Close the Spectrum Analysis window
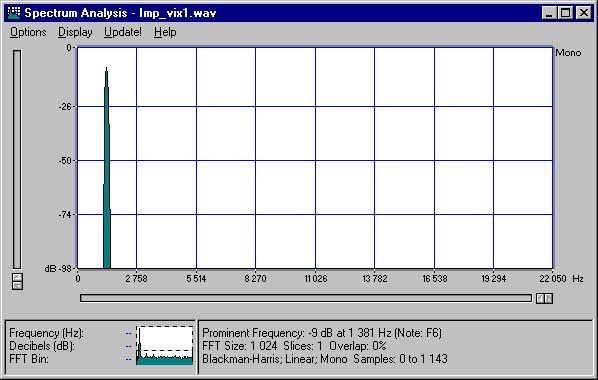The image size is (598, 380). click(x=584, y=13)
